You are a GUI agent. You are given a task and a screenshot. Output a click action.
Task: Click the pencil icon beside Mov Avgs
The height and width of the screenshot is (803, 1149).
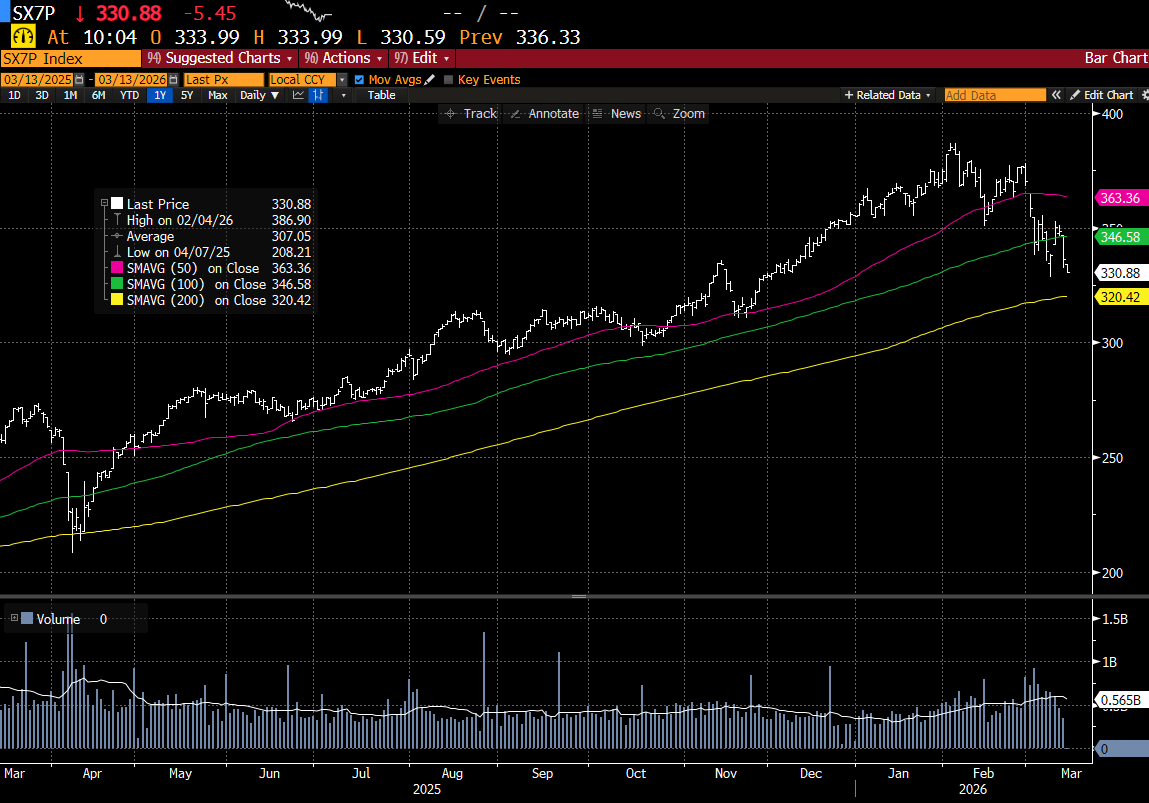430,80
